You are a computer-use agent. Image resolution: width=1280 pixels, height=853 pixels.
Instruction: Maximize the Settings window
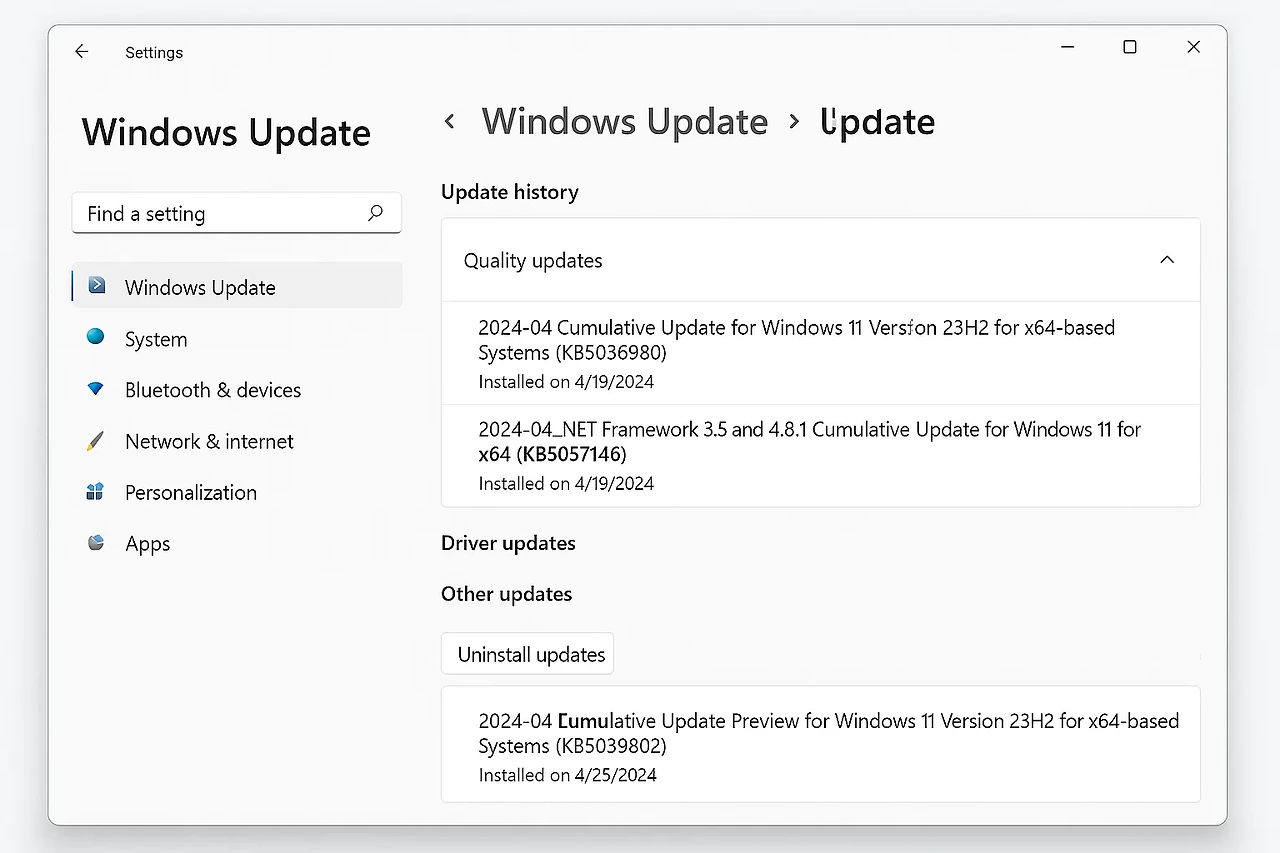[x=1130, y=47]
